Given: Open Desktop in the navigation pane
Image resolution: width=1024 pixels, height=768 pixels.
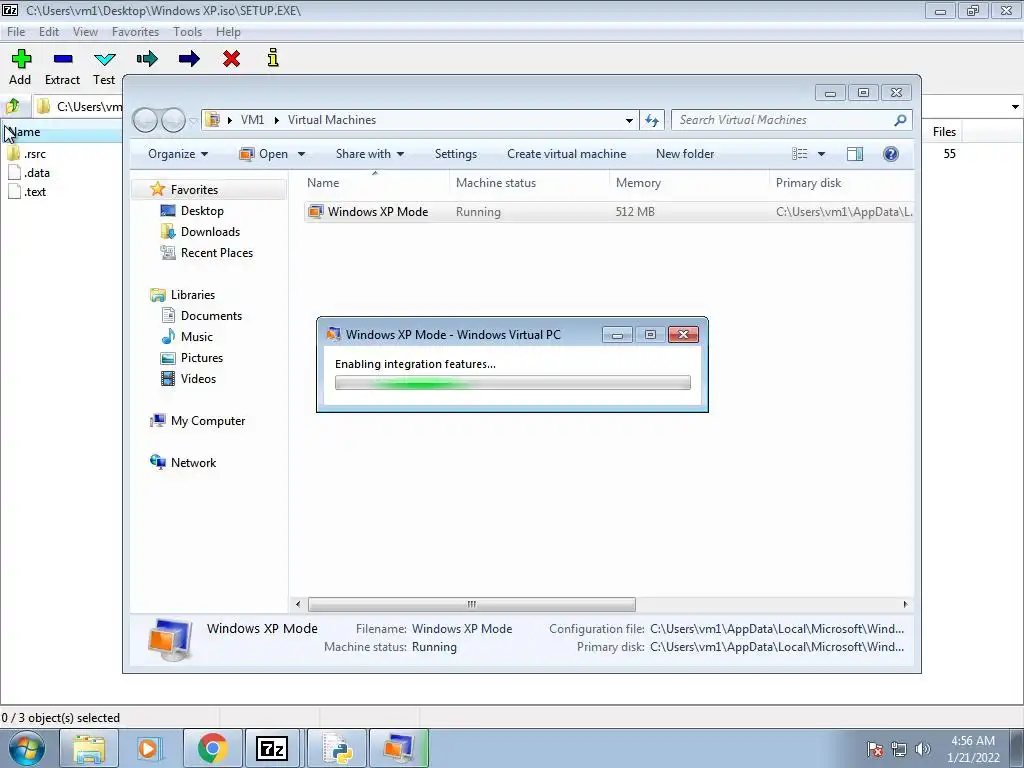Looking at the screenshot, I should tap(202, 211).
